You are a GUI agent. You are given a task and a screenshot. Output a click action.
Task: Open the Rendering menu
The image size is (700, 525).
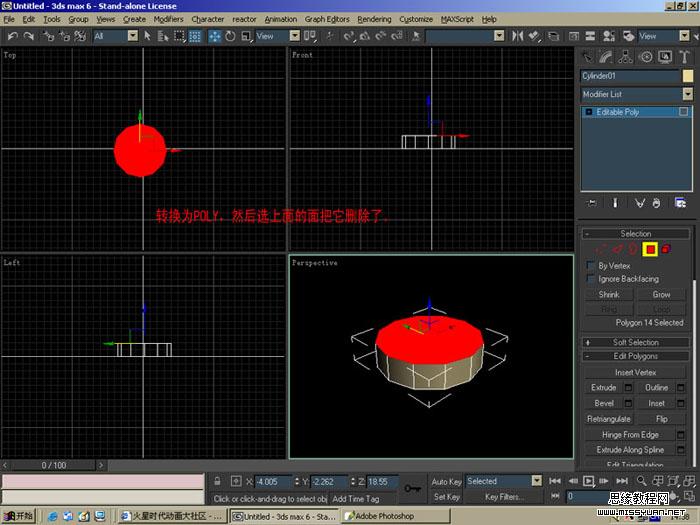tap(374, 19)
